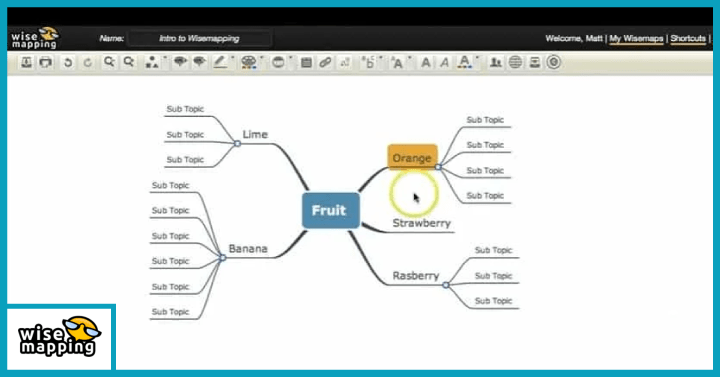Click the circular icon ending the toolbar
The width and height of the screenshot is (720, 377).
[554, 62]
